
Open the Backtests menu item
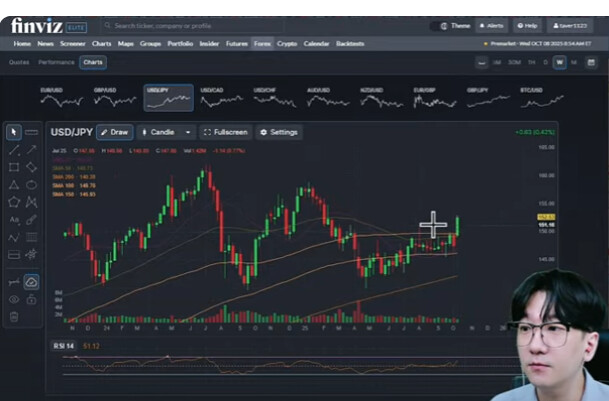pos(350,44)
